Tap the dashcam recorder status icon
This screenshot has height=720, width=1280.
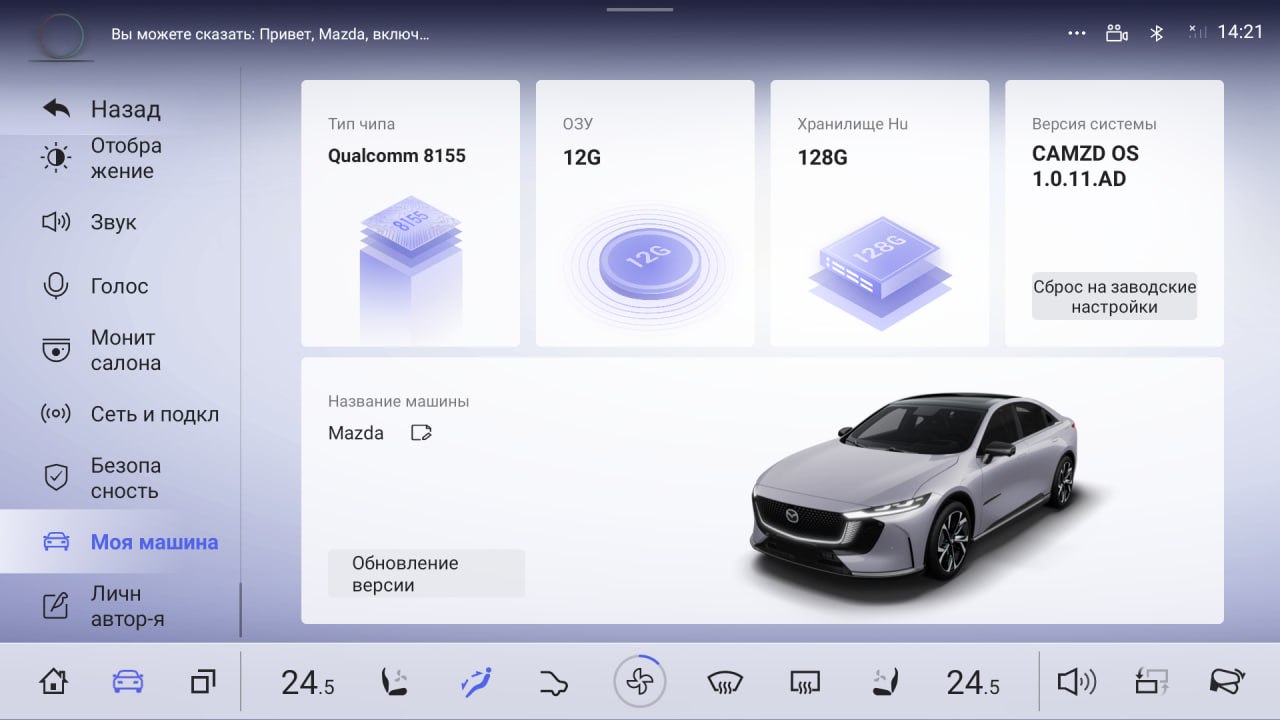pyautogui.click(x=1116, y=33)
